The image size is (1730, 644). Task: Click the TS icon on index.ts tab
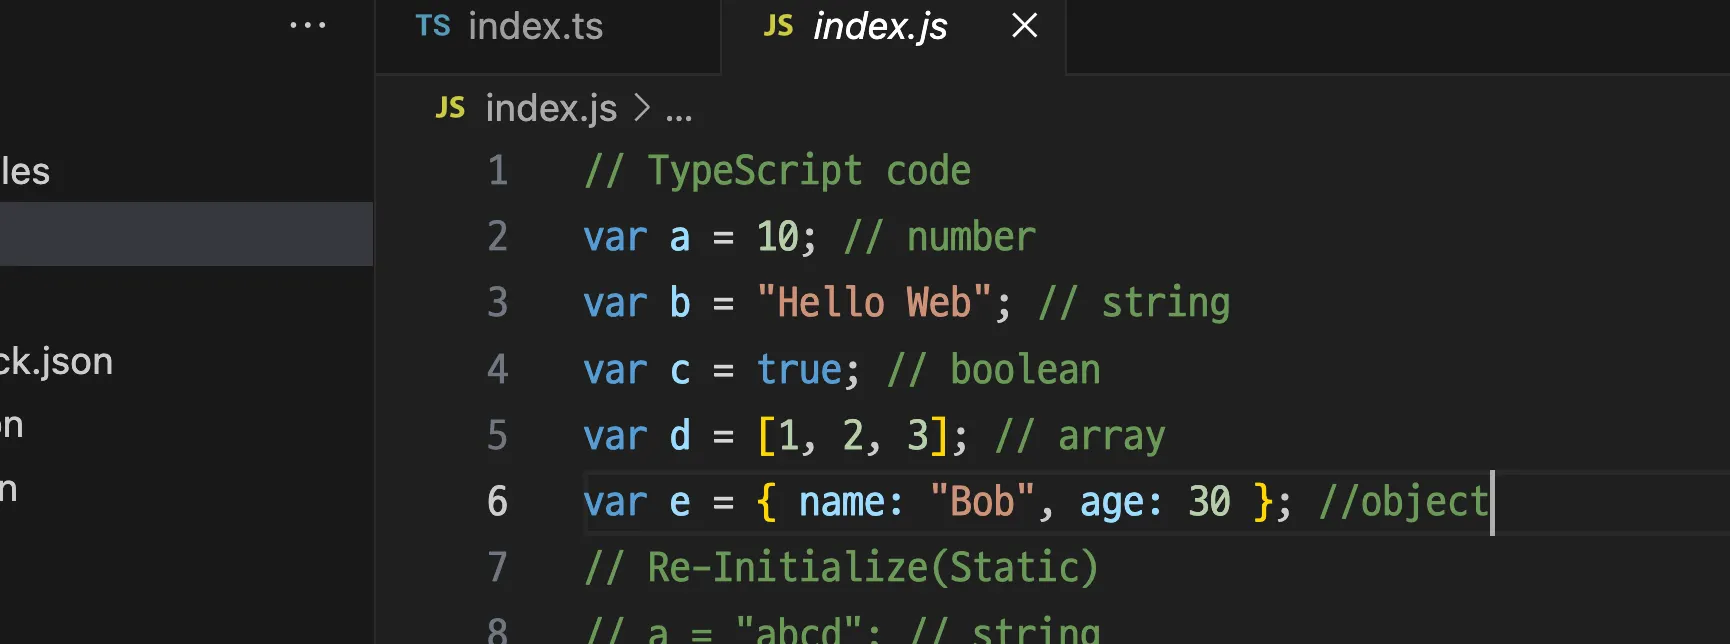pos(433,26)
